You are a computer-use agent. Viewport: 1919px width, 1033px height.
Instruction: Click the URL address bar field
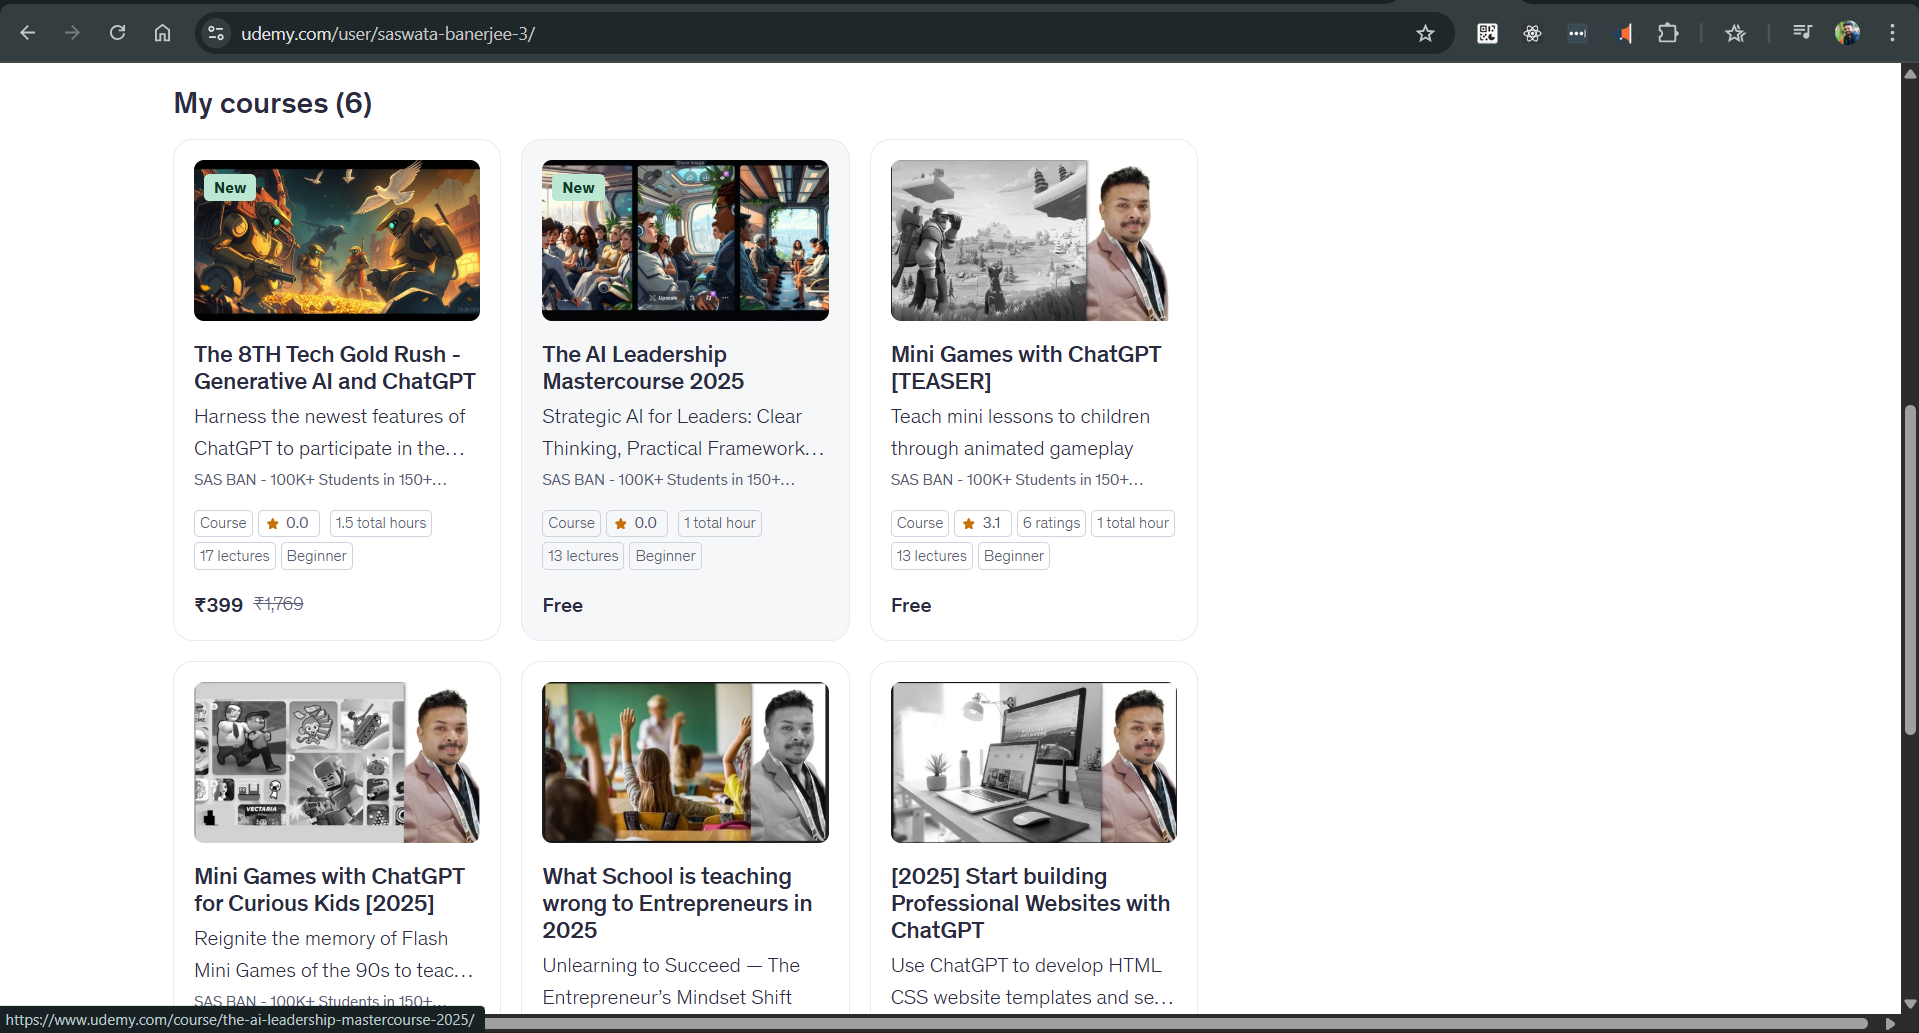[x=800, y=33]
